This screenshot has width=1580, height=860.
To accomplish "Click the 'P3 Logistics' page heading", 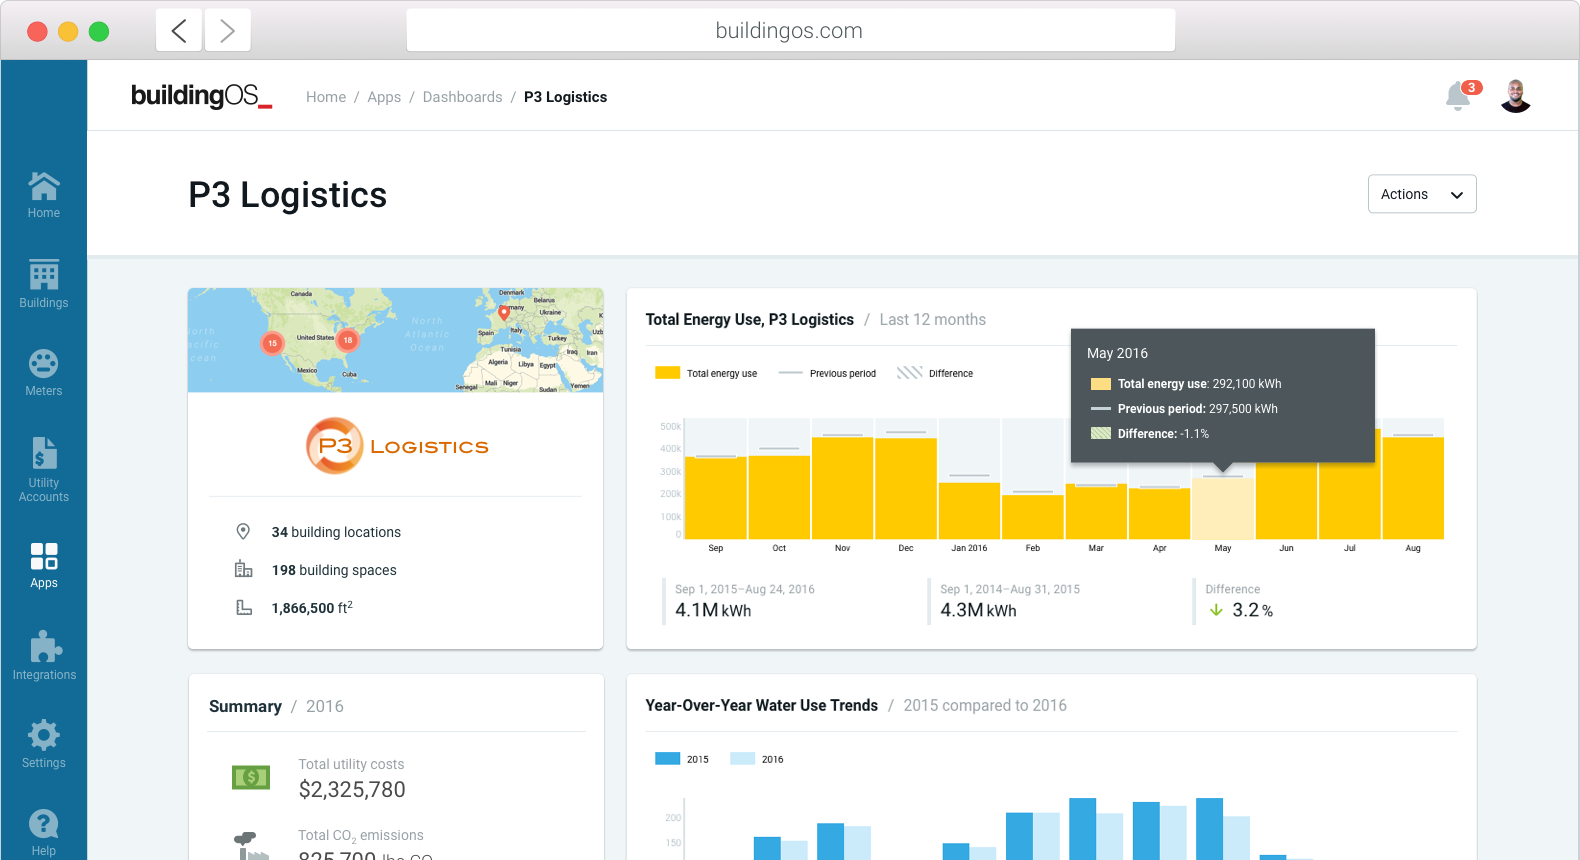I will pos(288,195).
